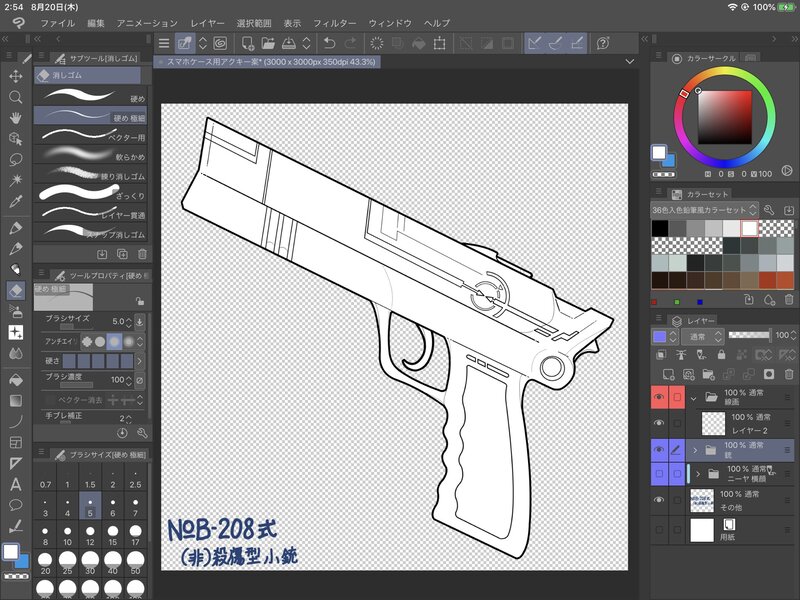This screenshot has width=800, height=600.
Task: Click the delete layer trash icon
Action: (x=789, y=374)
